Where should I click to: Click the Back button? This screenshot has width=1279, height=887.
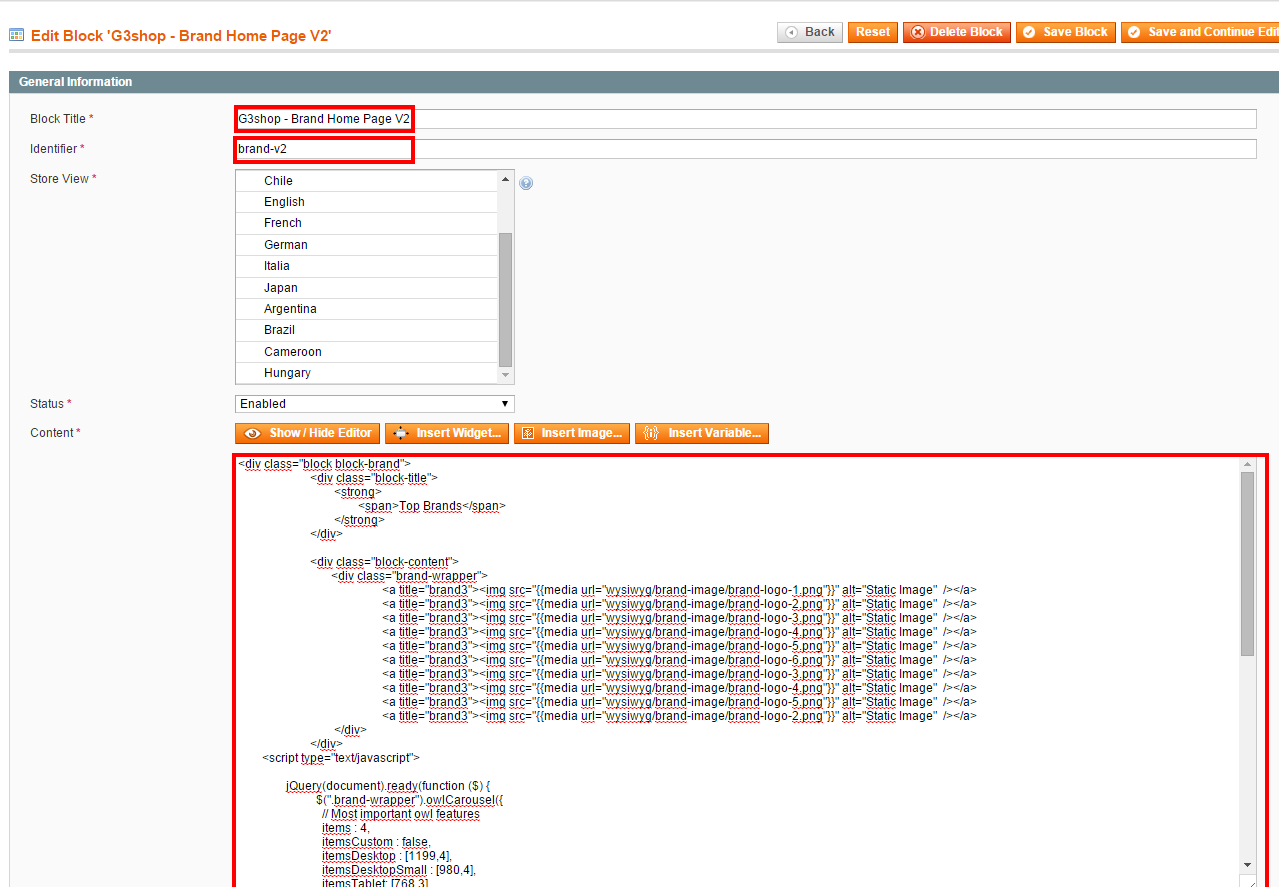coord(810,32)
